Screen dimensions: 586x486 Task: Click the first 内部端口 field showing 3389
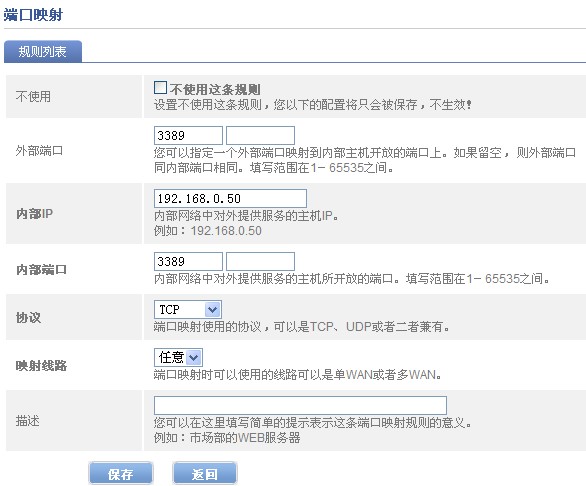pos(188,261)
